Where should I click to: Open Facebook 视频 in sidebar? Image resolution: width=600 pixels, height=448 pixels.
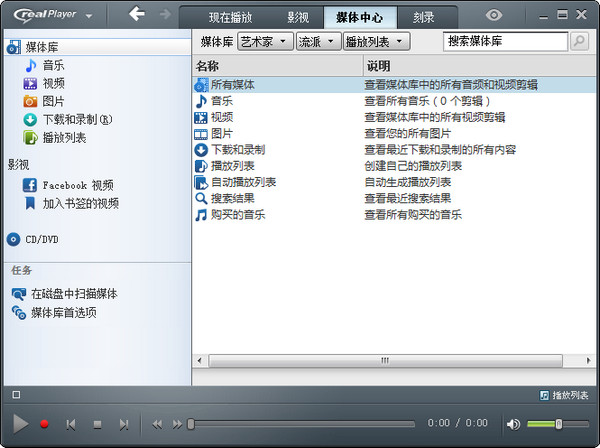point(77,185)
